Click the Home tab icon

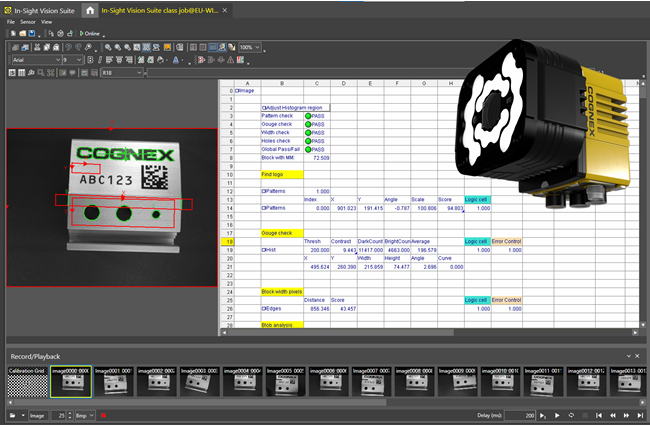(x=90, y=10)
